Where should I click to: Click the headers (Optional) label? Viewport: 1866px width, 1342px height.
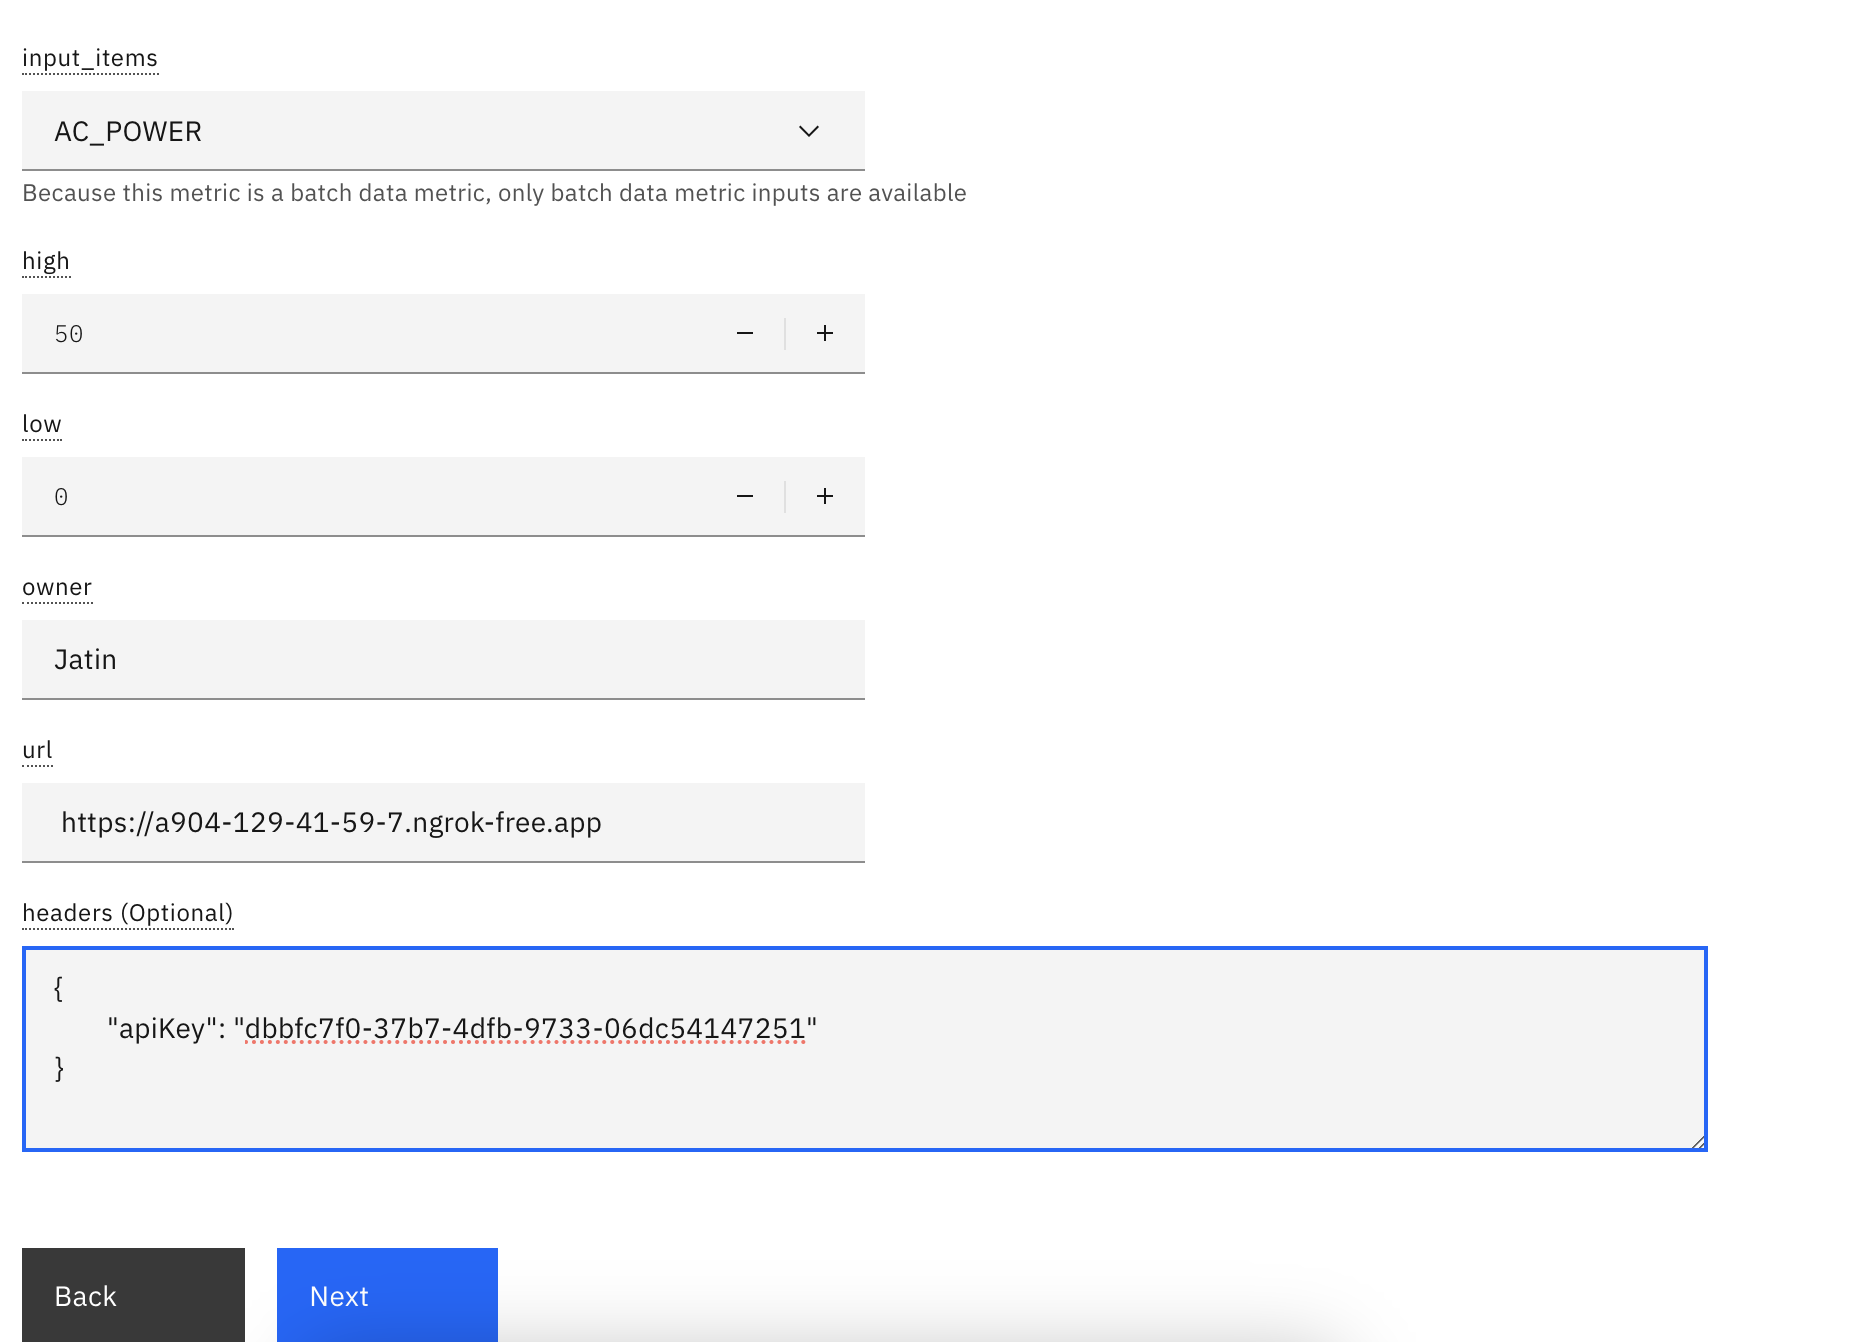tap(127, 912)
